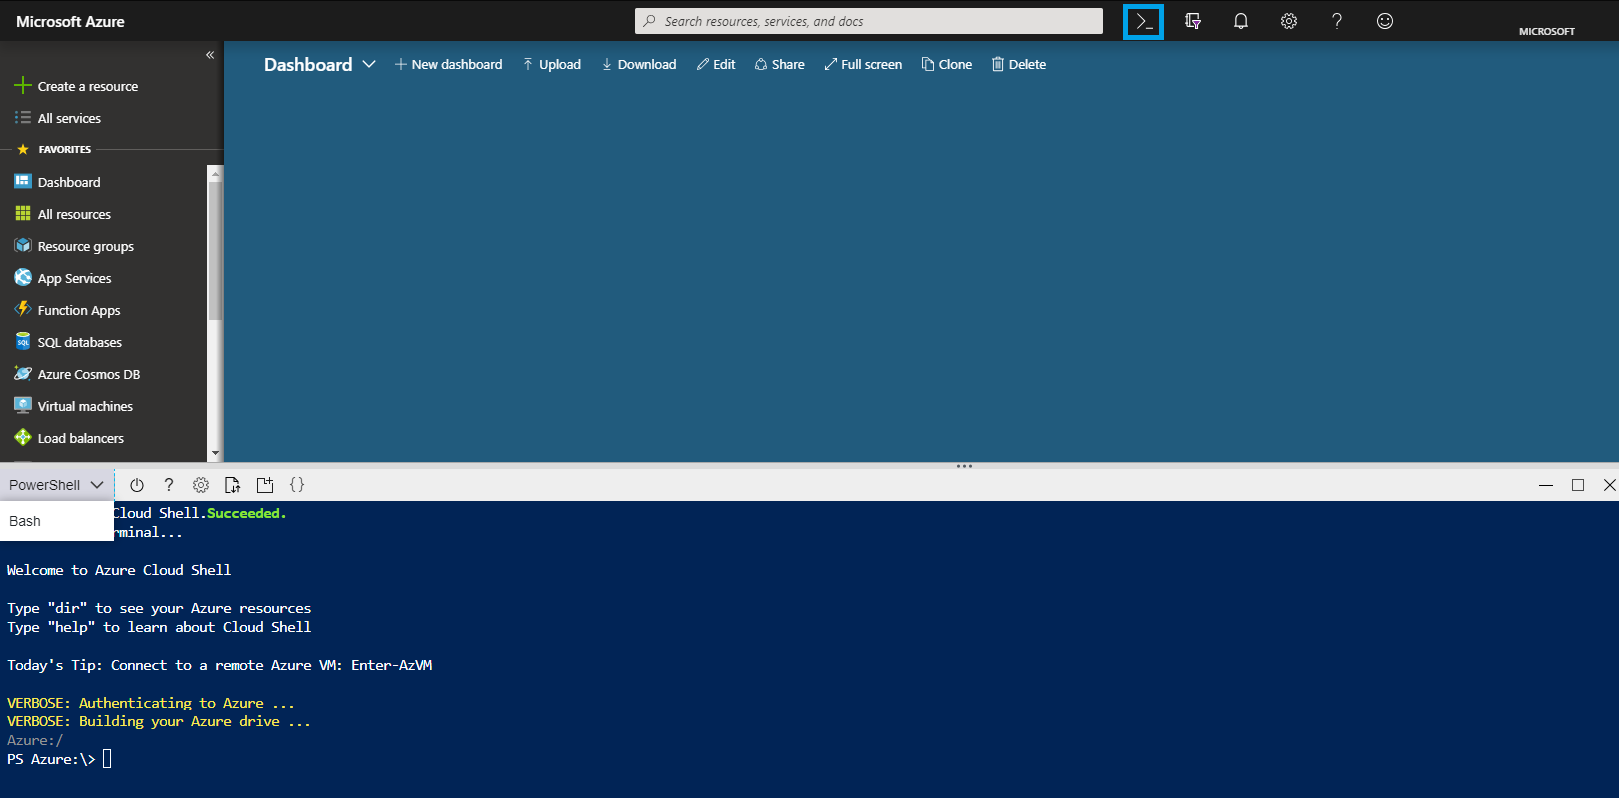
Task: Focus the Search resources, services, and docs field
Action: pyautogui.click(x=868, y=21)
